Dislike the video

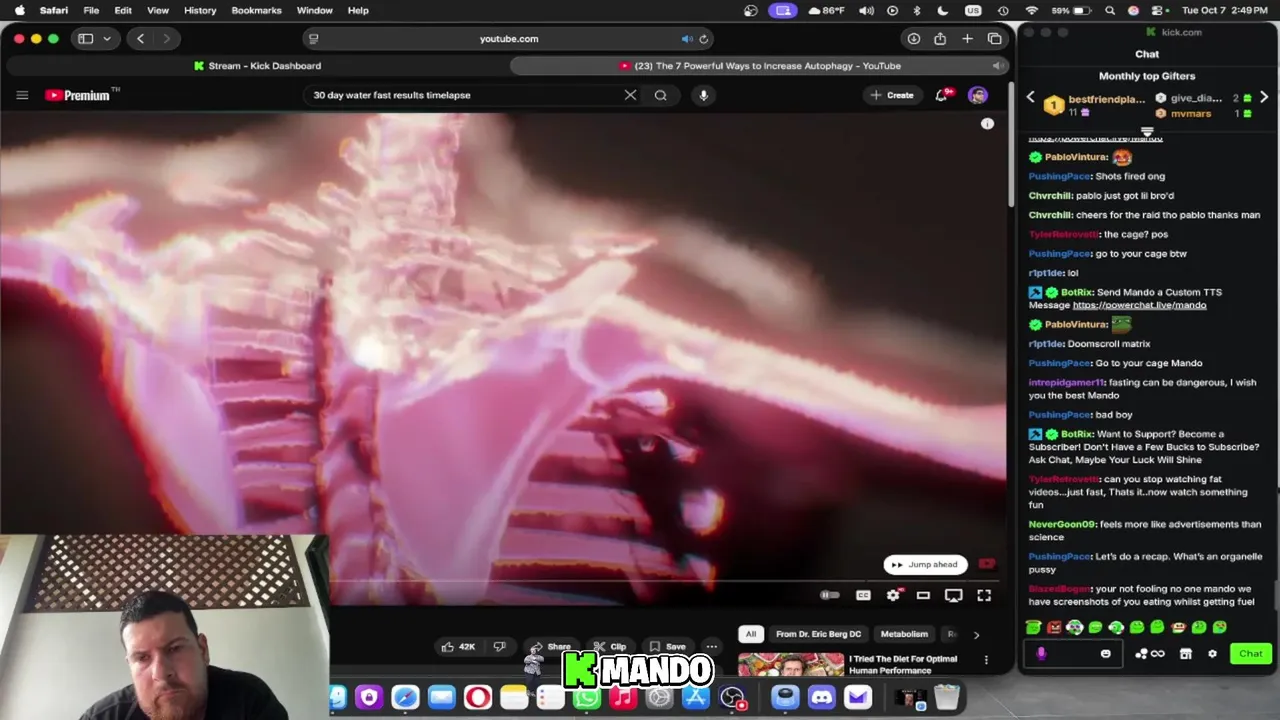(x=499, y=647)
